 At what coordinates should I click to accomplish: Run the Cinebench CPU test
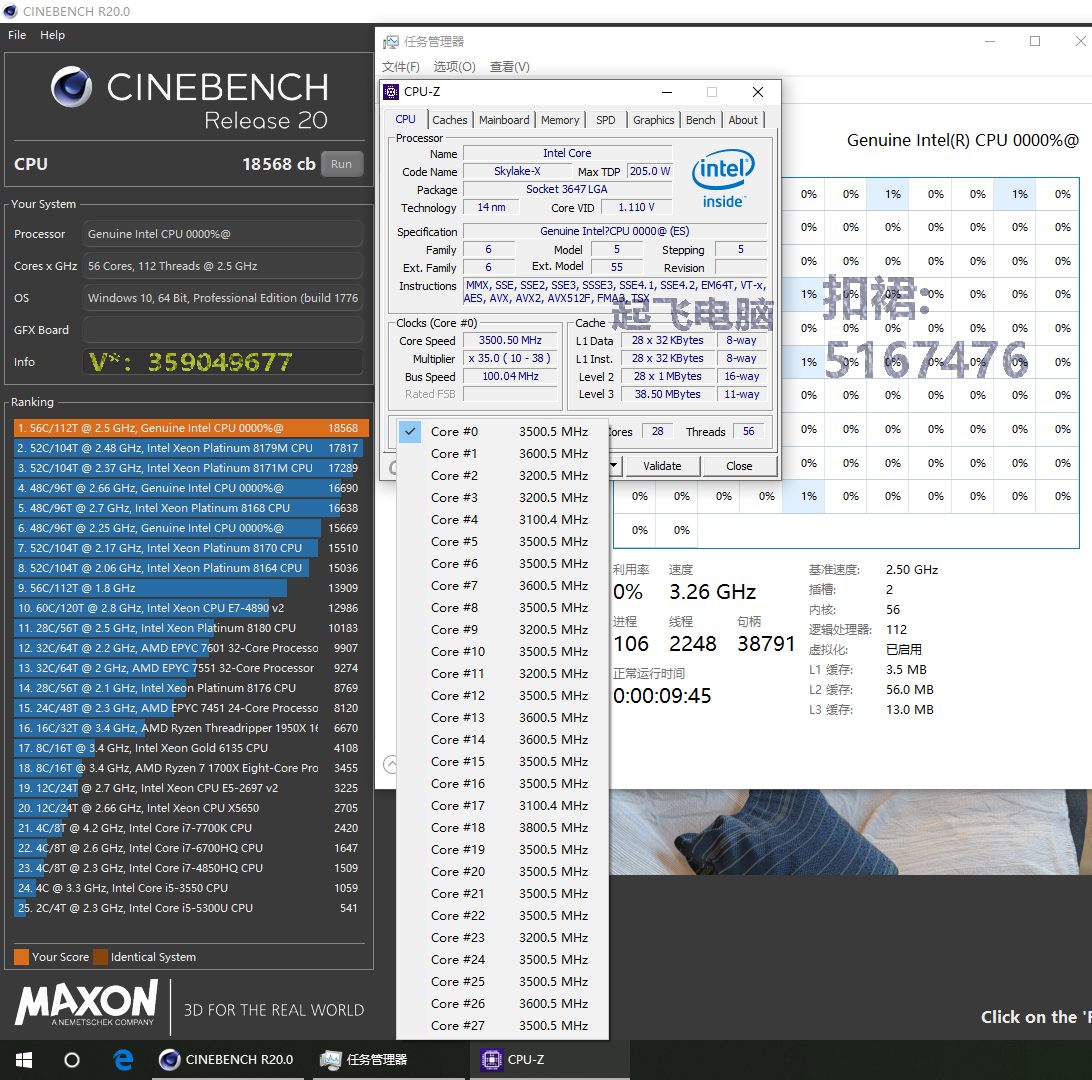tap(341, 164)
